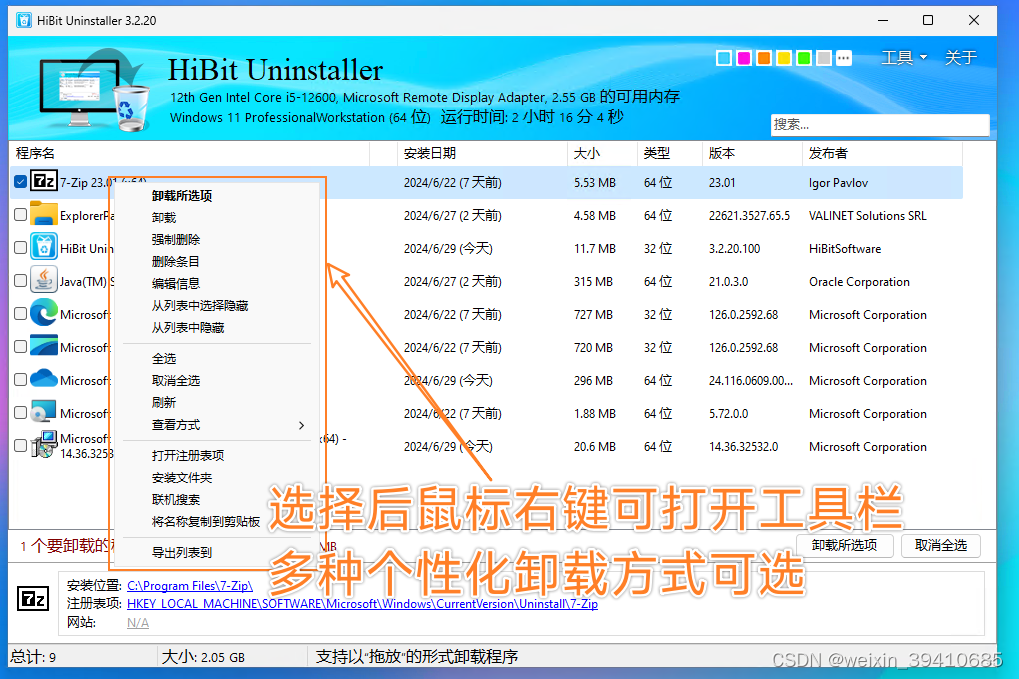Viewport: 1019px width, 679px height.
Task: Select 联机搜索 menu entry
Action: pyautogui.click(x=175, y=500)
